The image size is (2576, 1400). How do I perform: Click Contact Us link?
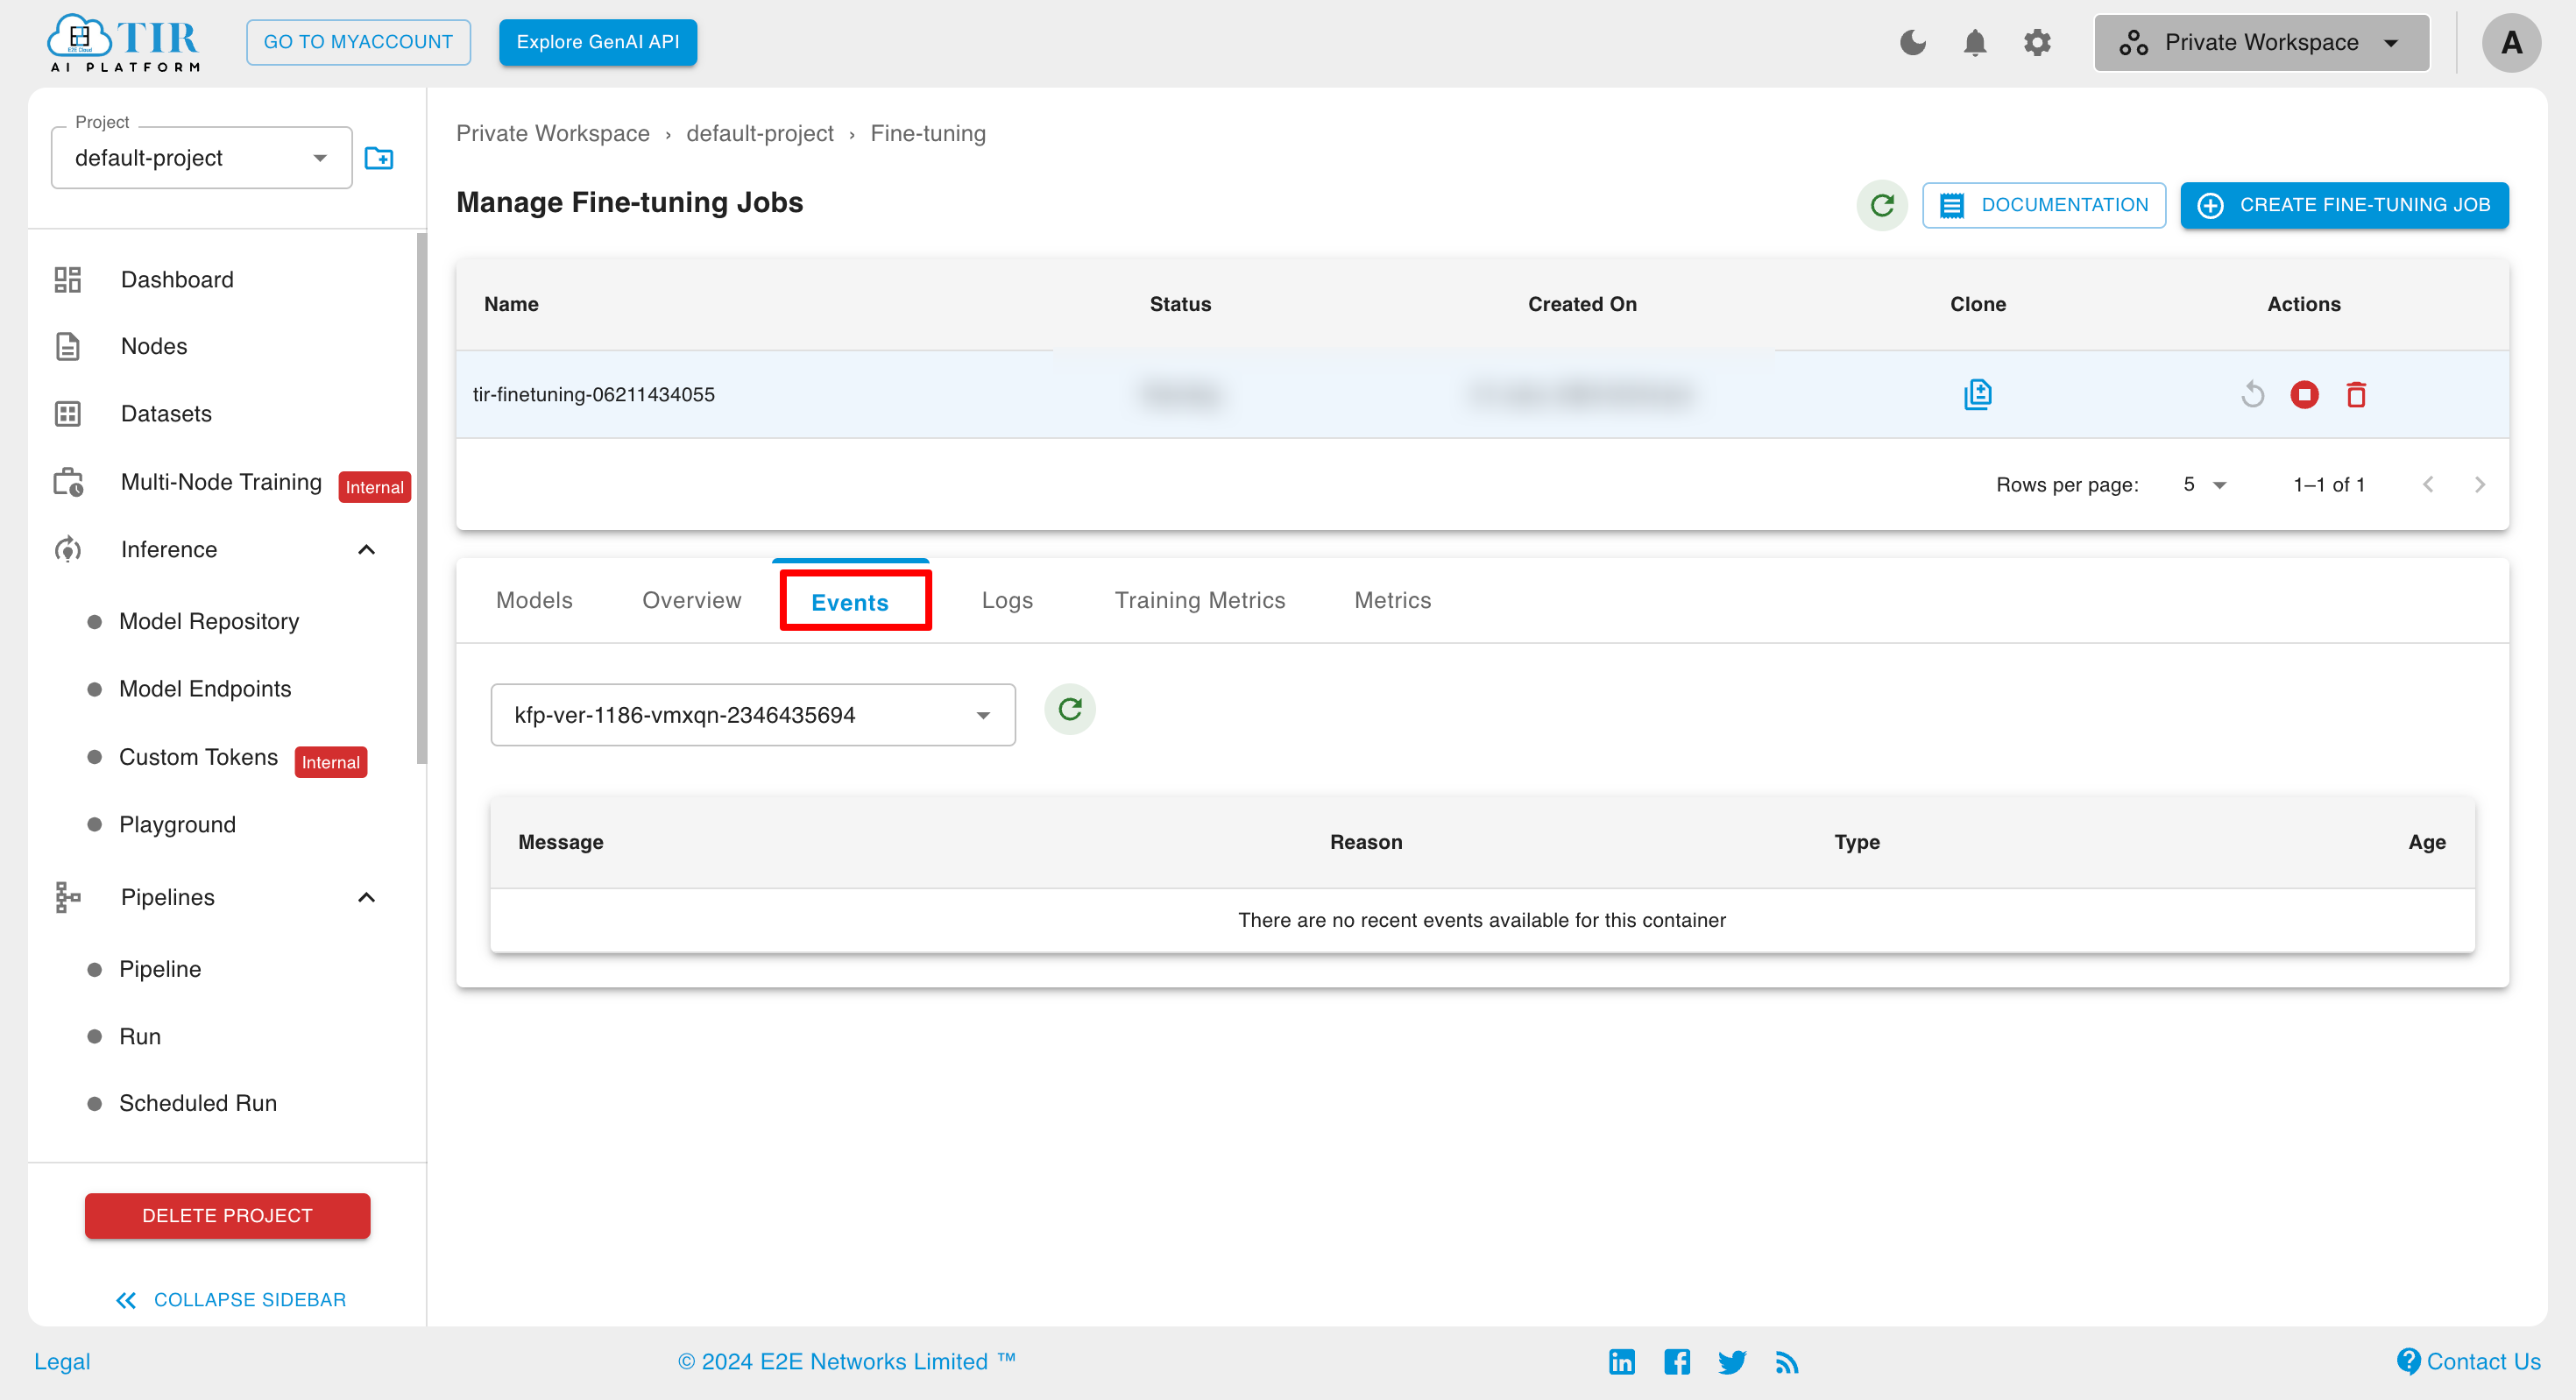pos(2469,1361)
